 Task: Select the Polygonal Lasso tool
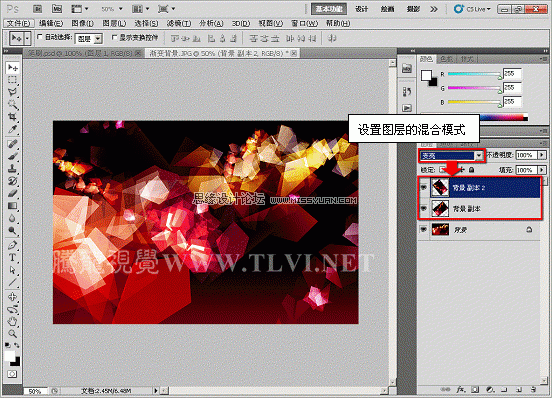click(12, 92)
